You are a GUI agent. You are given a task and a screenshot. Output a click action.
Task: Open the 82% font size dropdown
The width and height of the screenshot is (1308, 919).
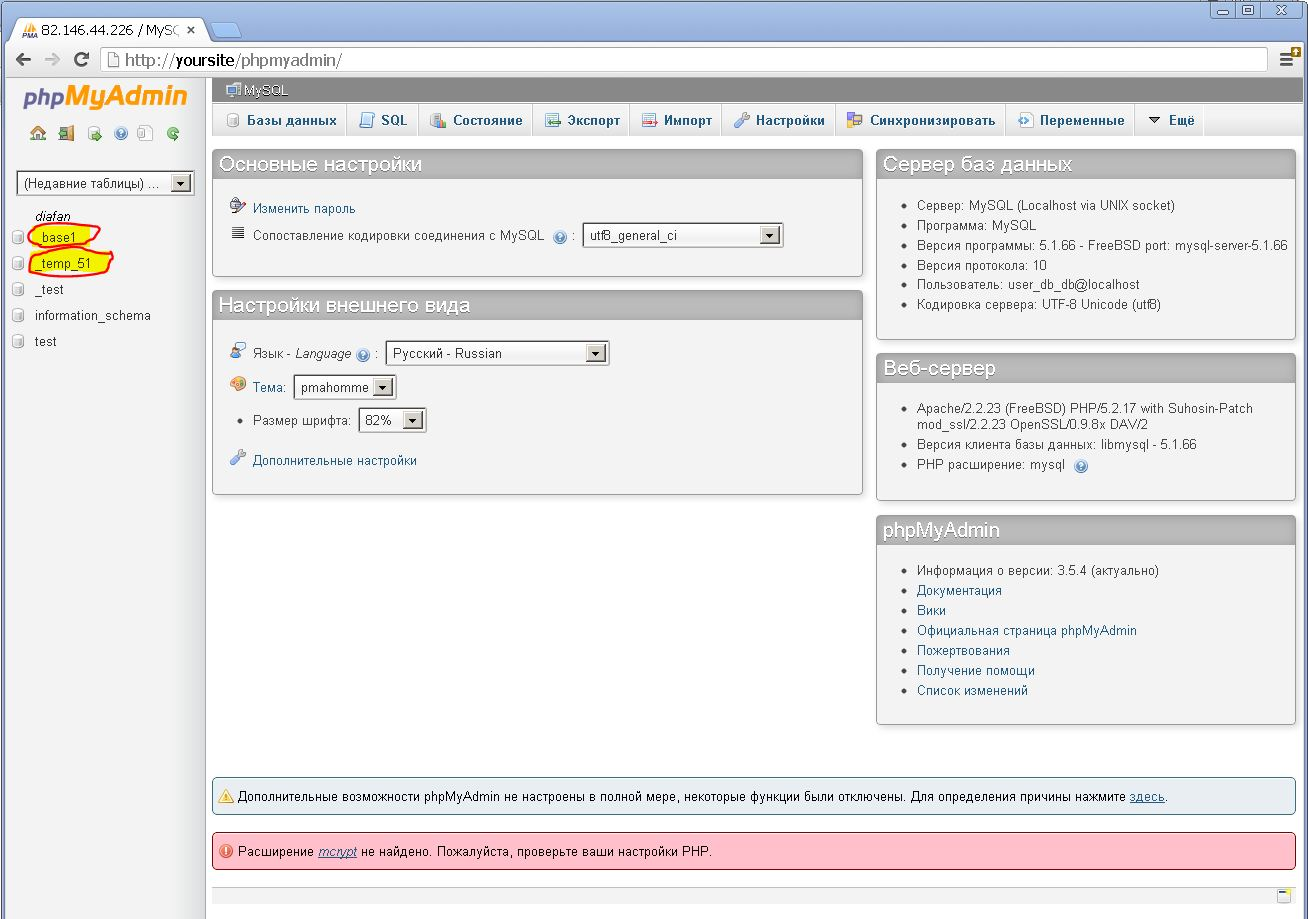click(393, 421)
